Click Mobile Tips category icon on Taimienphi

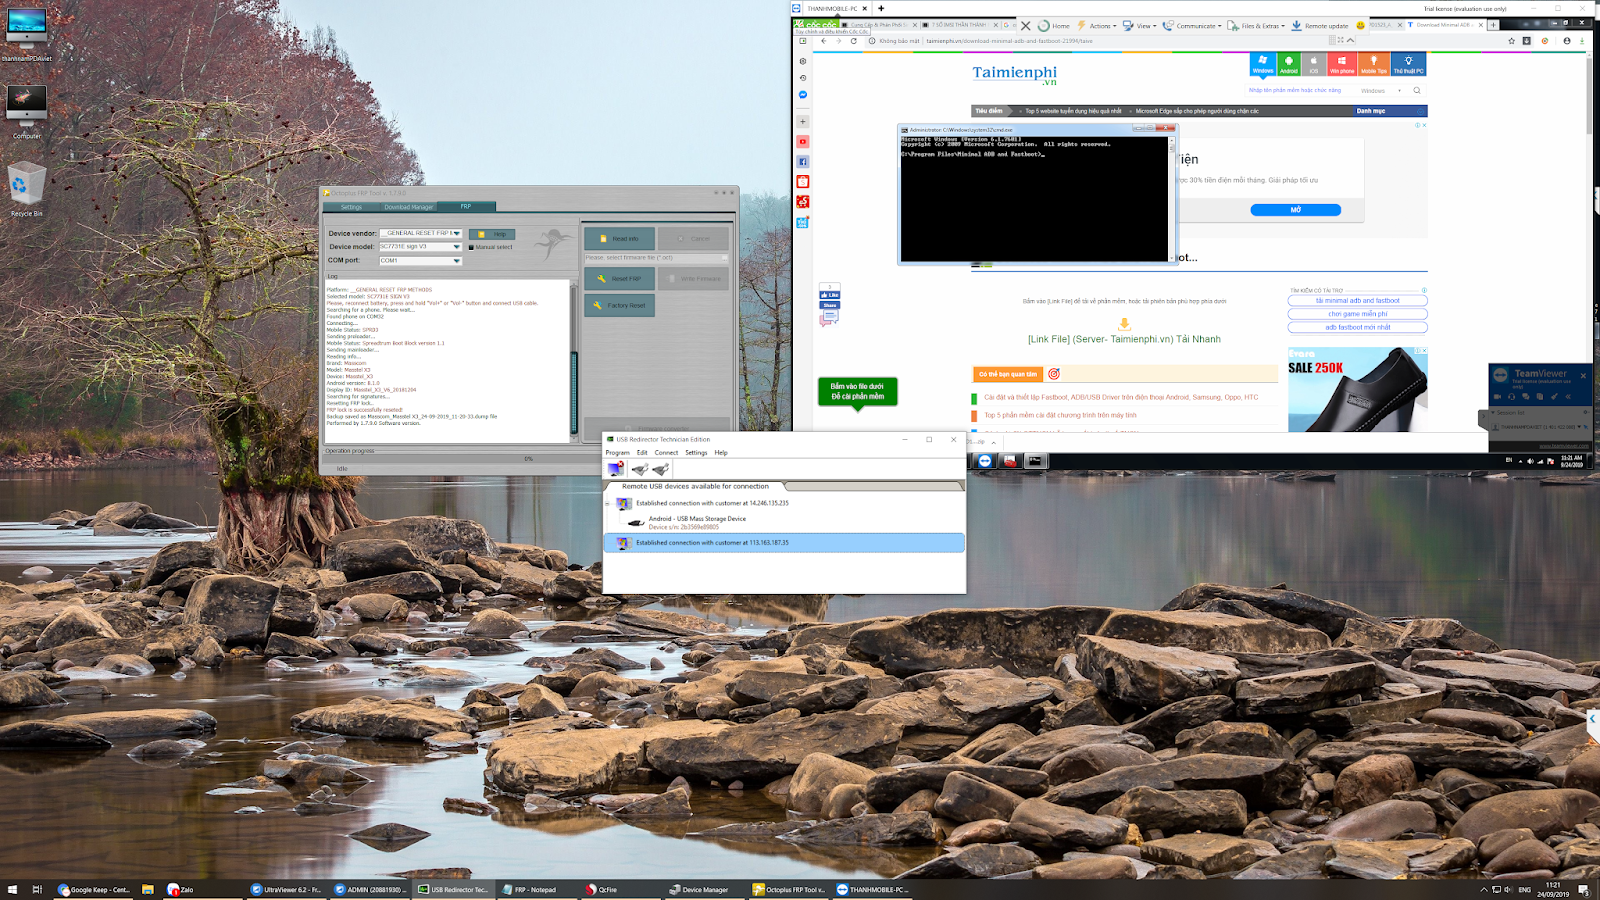pos(1374,64)
